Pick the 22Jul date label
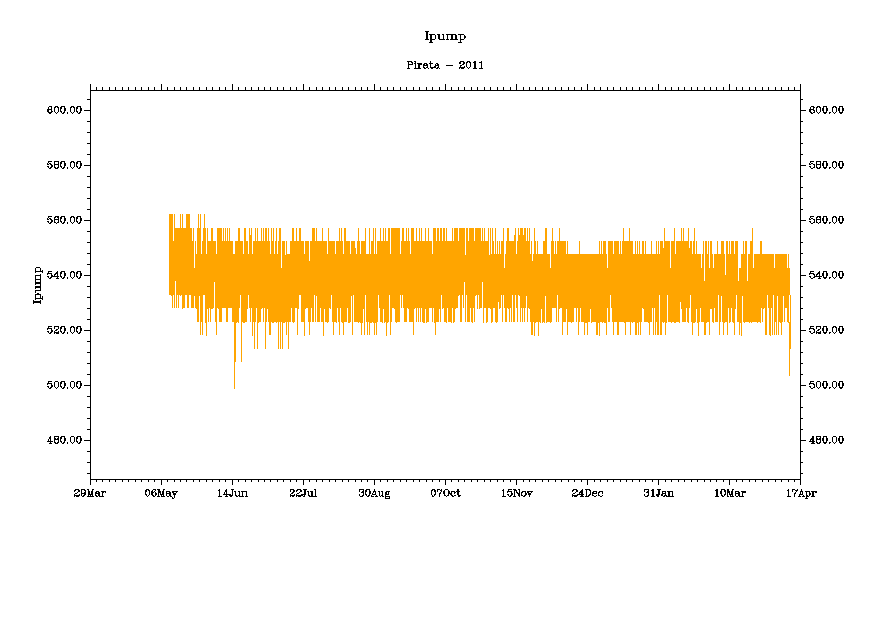This screenshot has height=630, width=891. point(303,493)
